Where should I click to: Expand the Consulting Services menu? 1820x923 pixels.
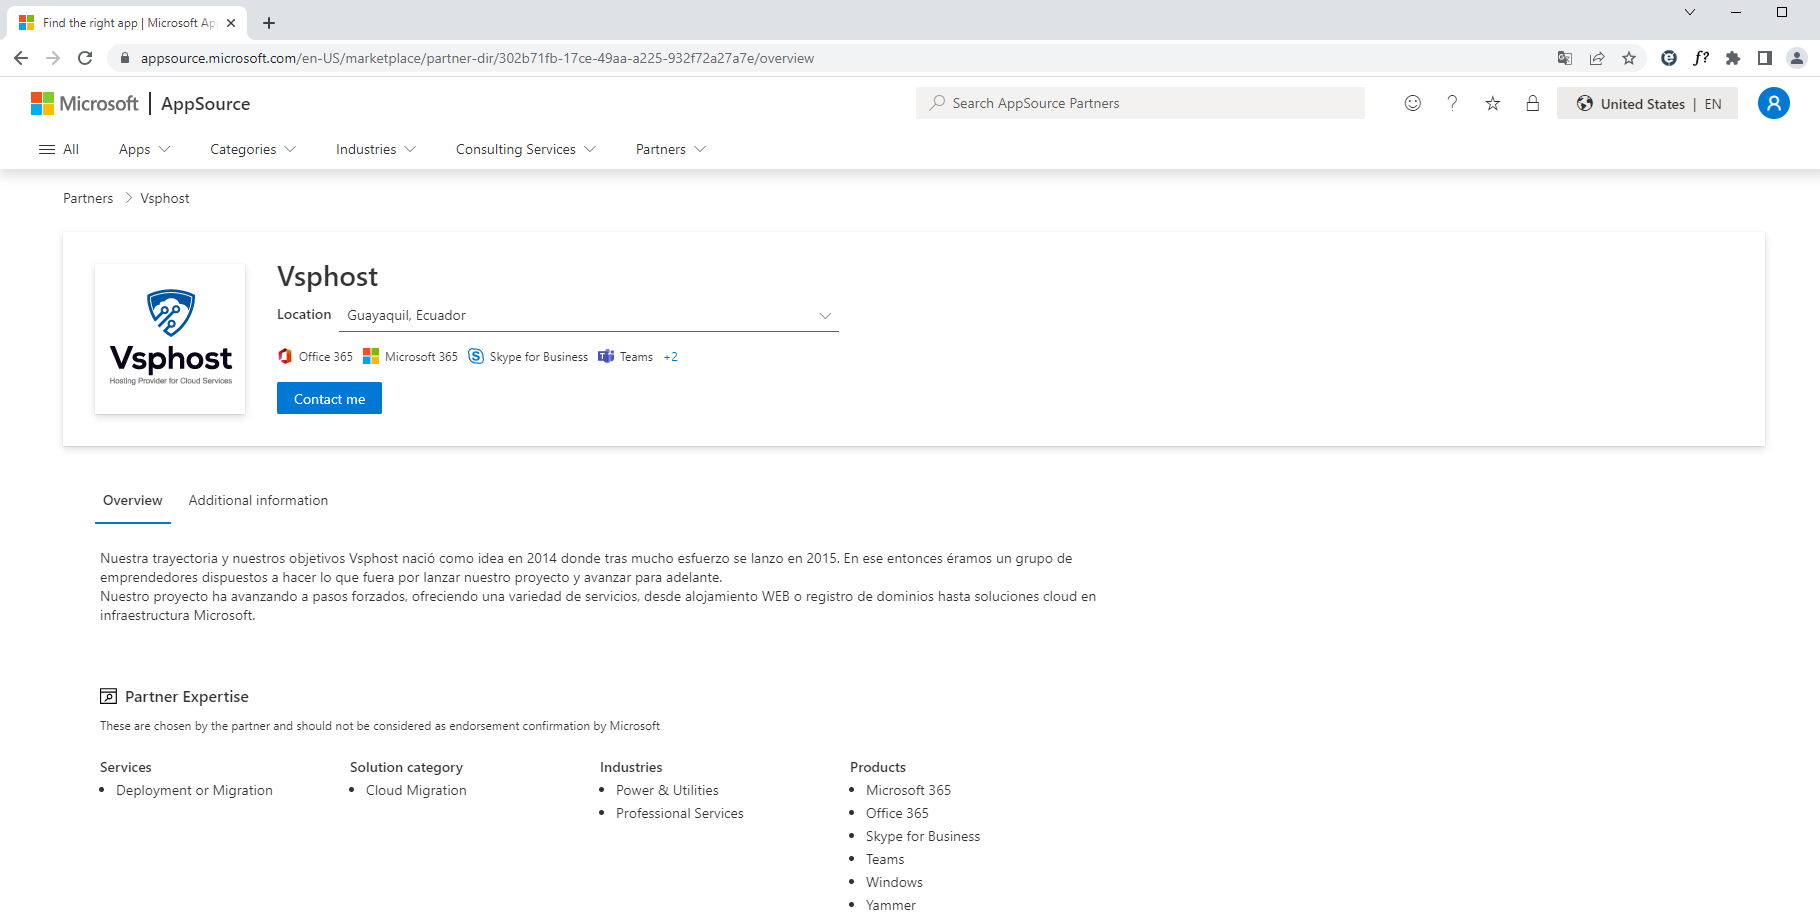click(526, 149)
